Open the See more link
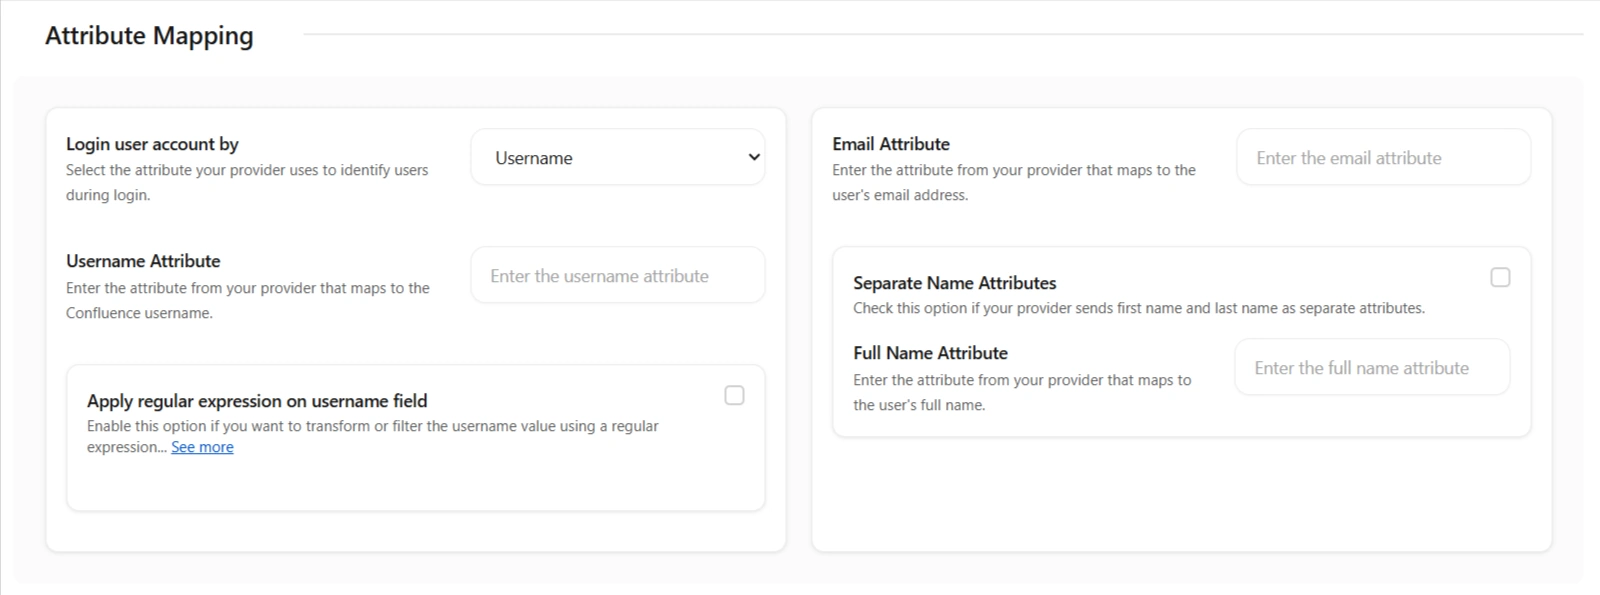 (x=202, y=447)
